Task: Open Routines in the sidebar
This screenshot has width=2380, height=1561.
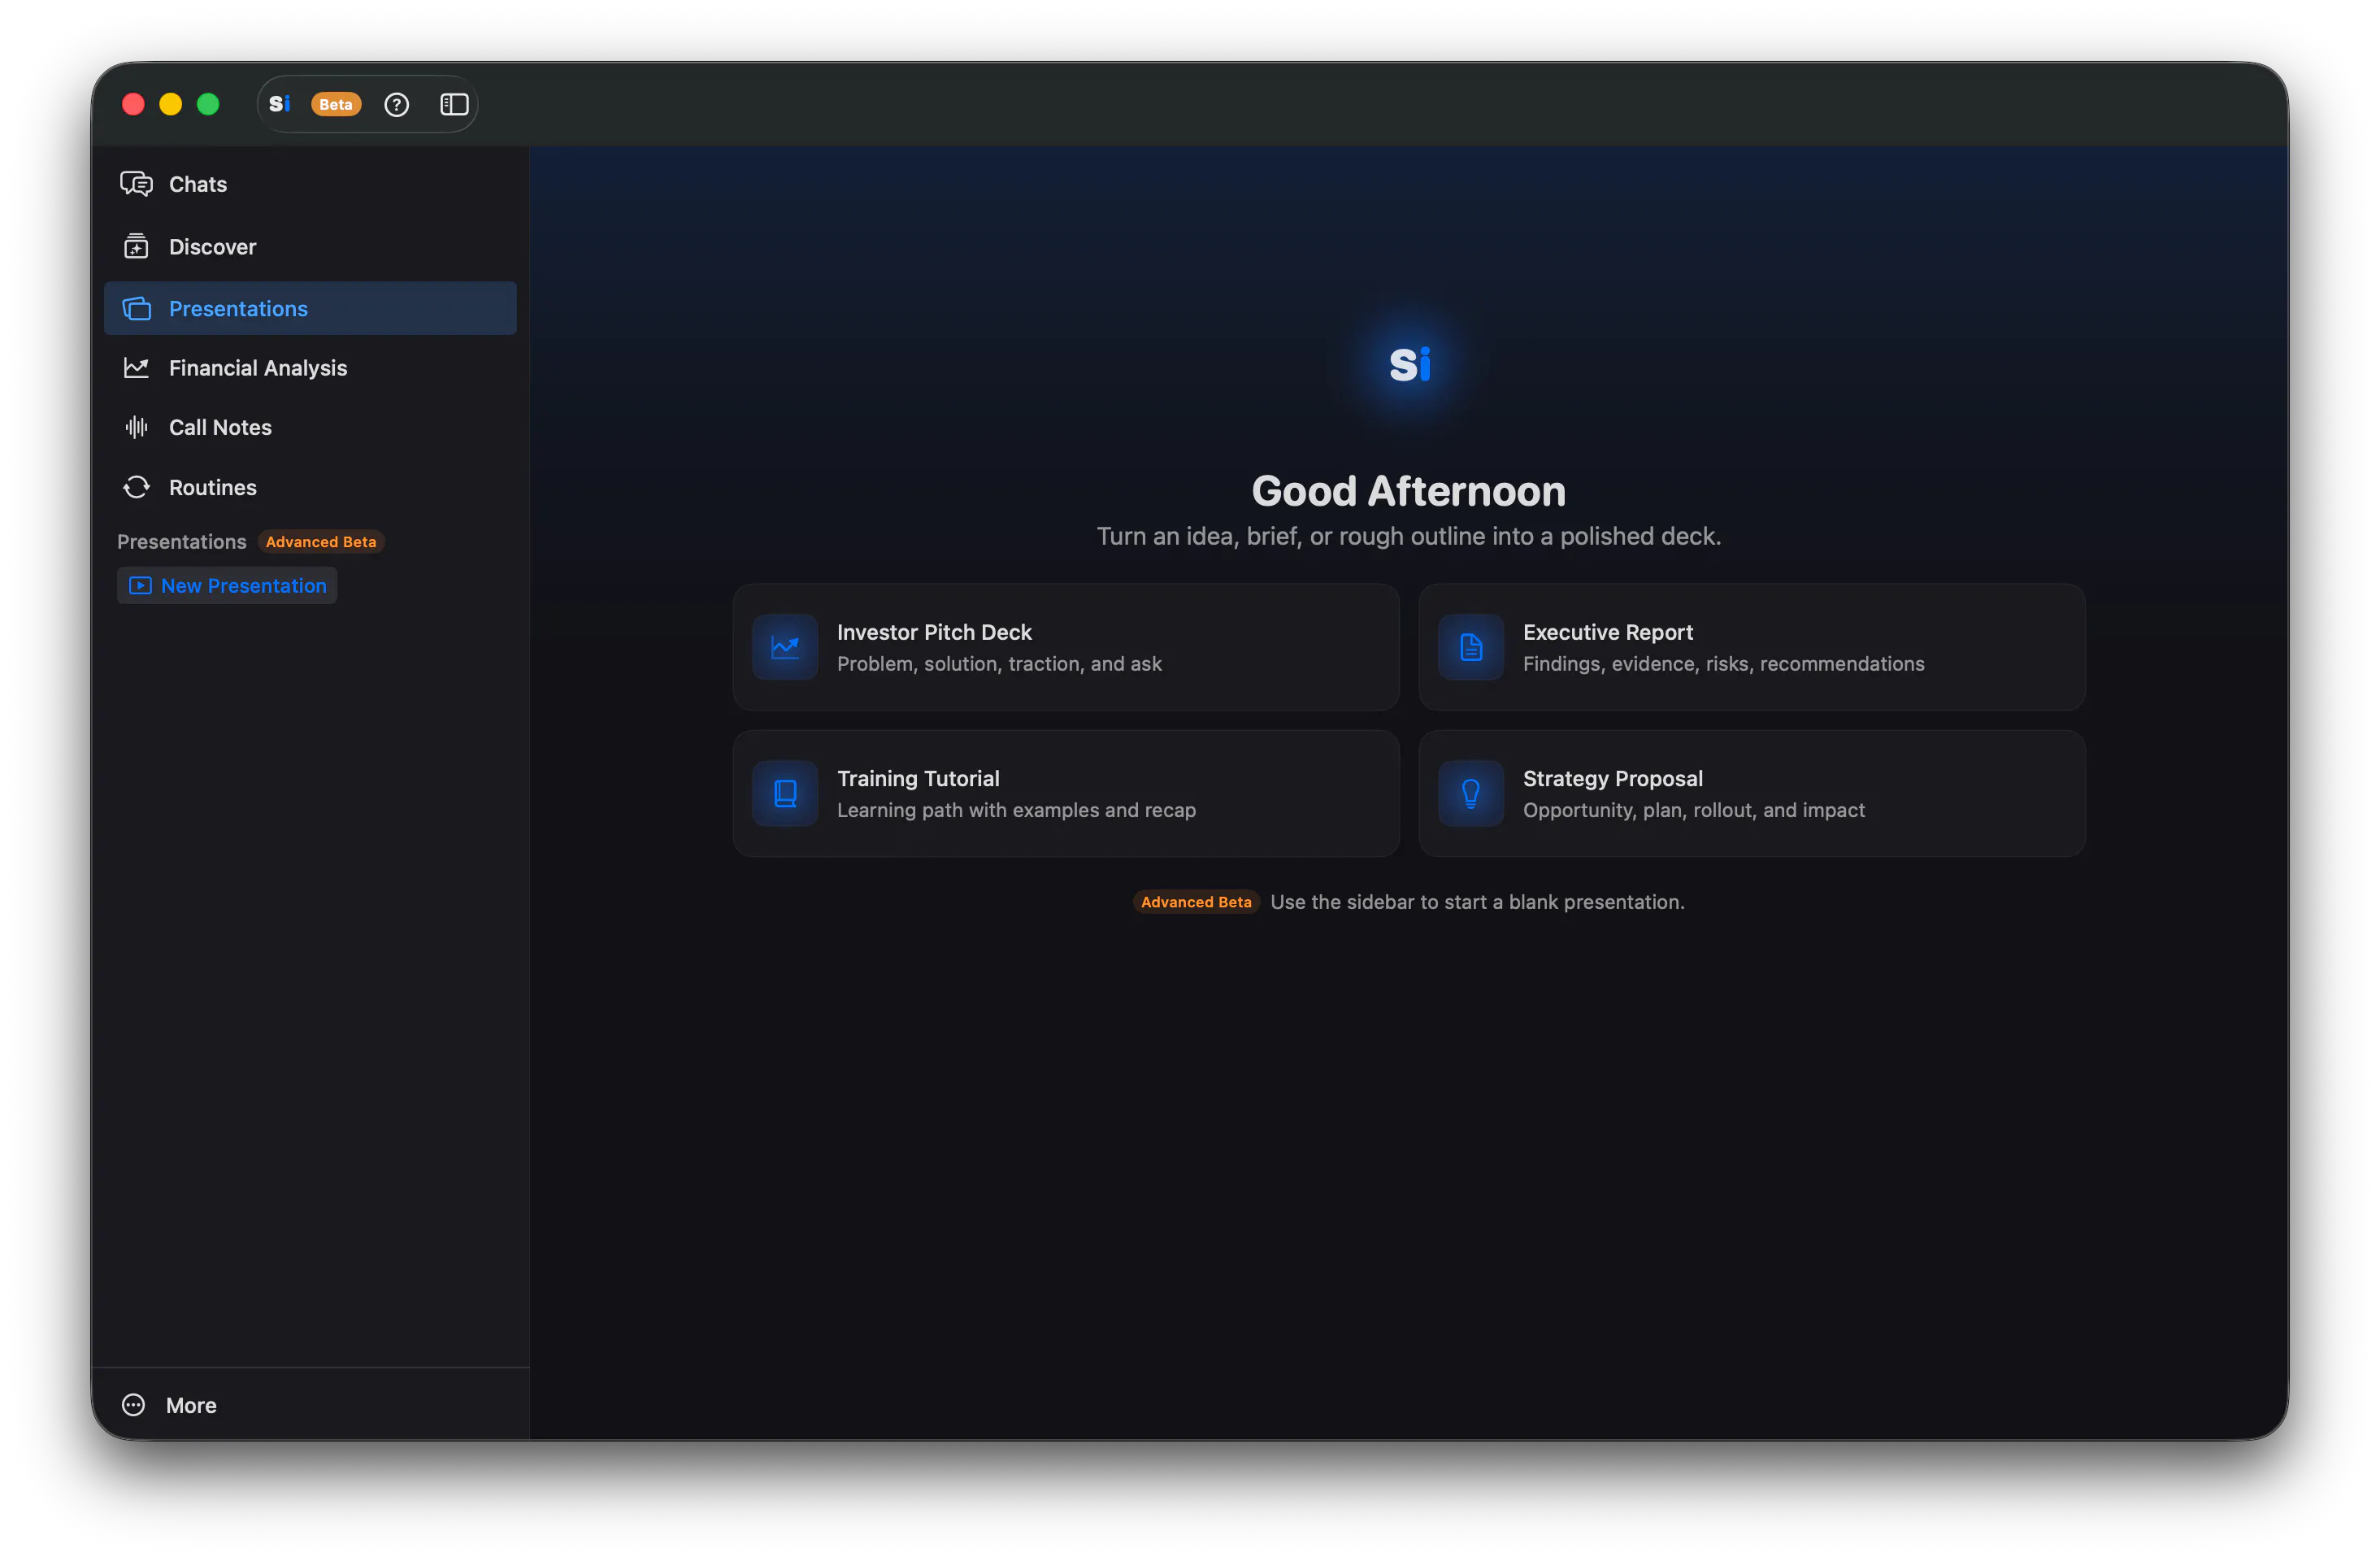Action: point(310,487)
